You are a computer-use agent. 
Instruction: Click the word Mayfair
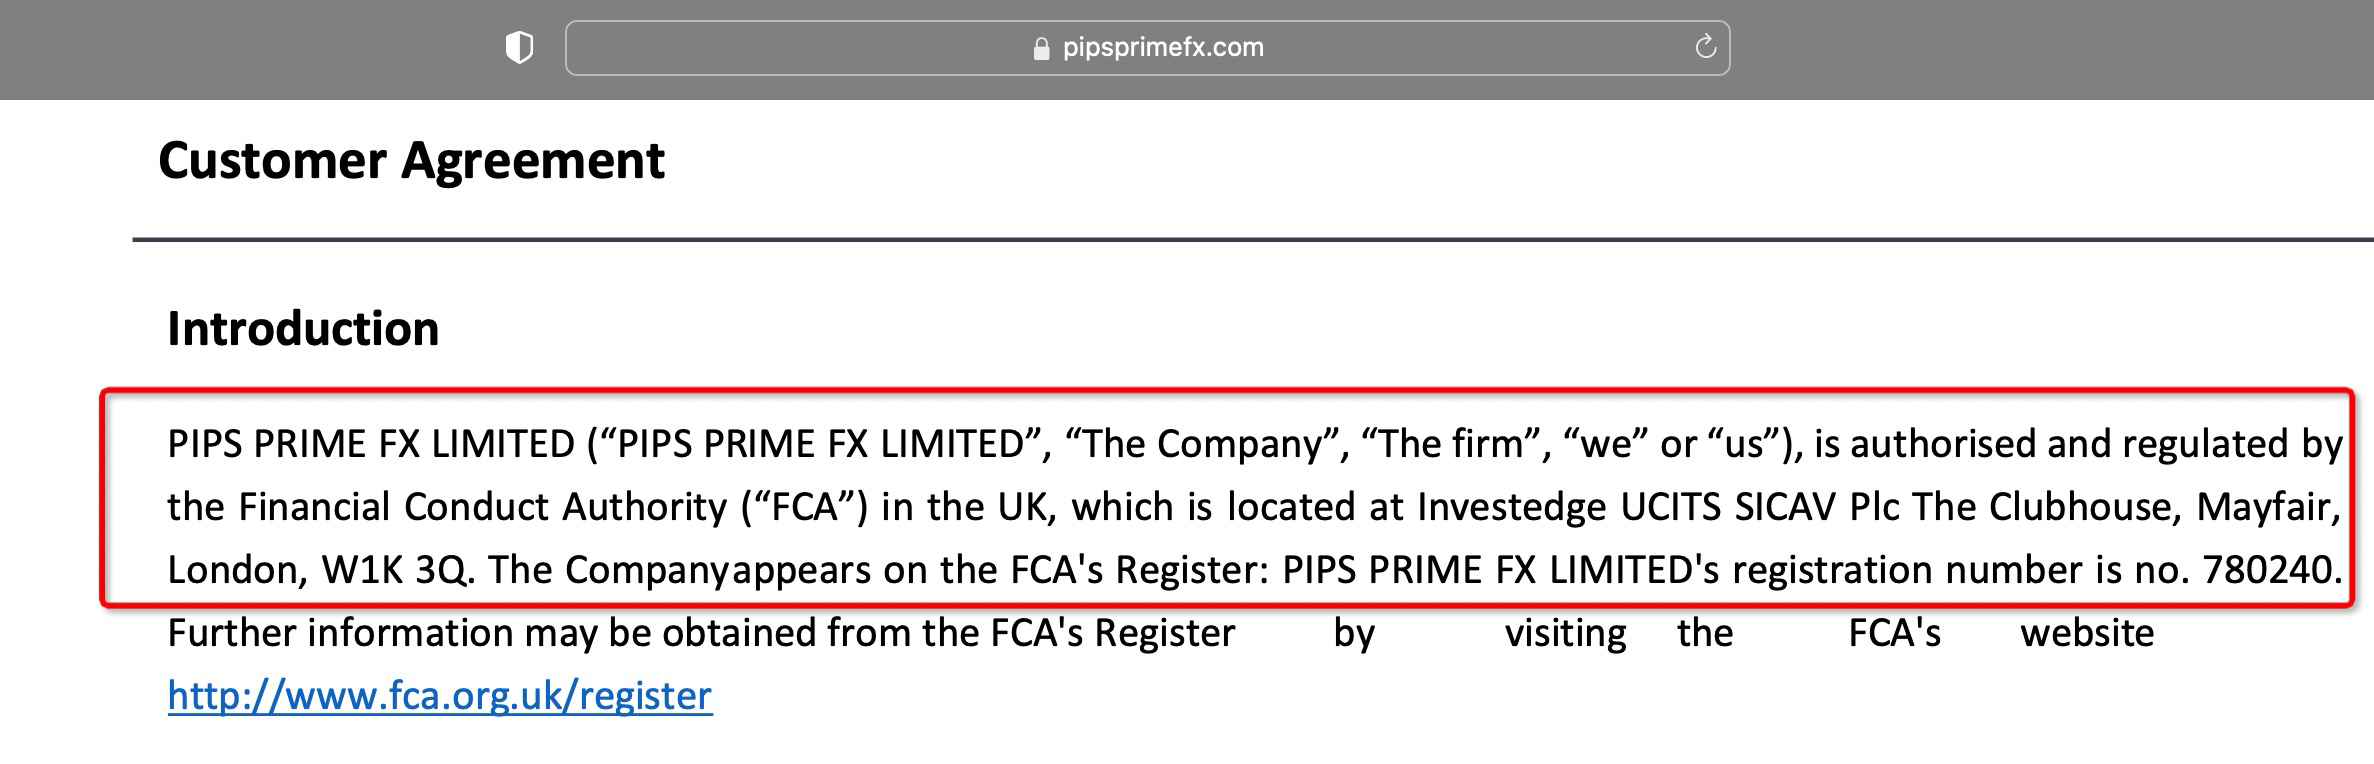2266,507
